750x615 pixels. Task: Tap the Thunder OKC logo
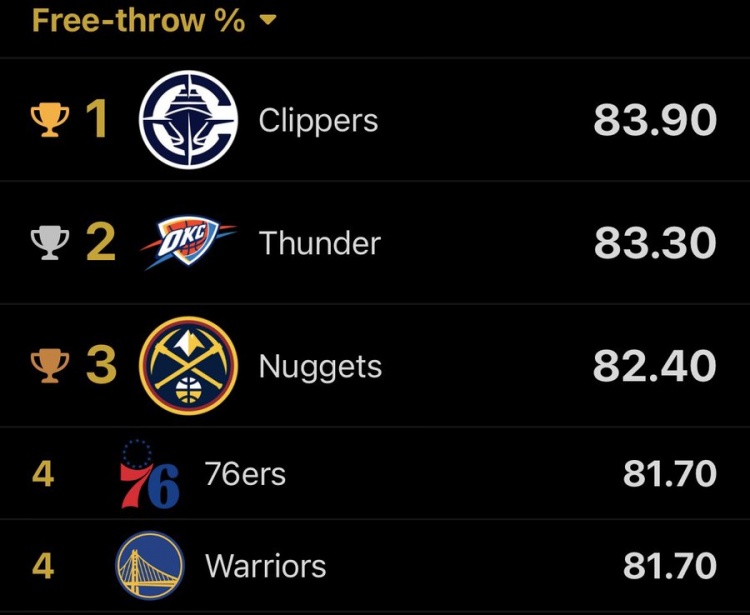coord(188,243)
